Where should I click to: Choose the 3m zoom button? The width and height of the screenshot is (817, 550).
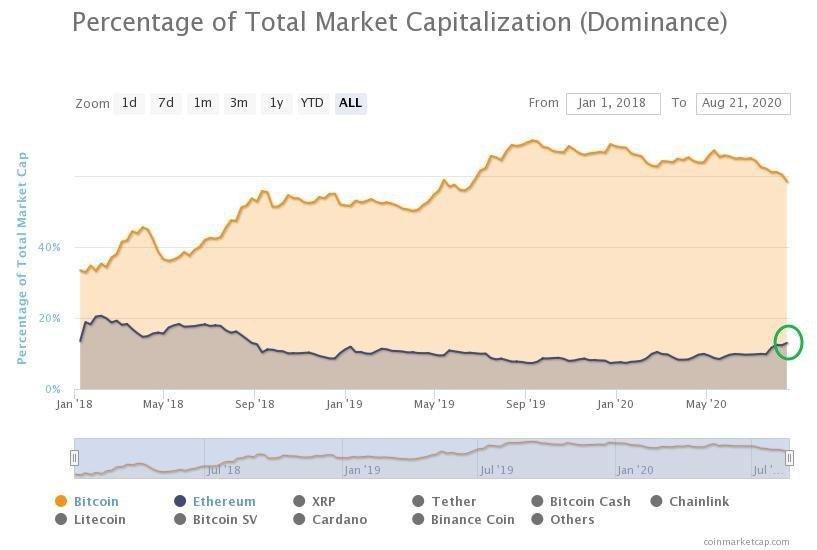point(239,103)
